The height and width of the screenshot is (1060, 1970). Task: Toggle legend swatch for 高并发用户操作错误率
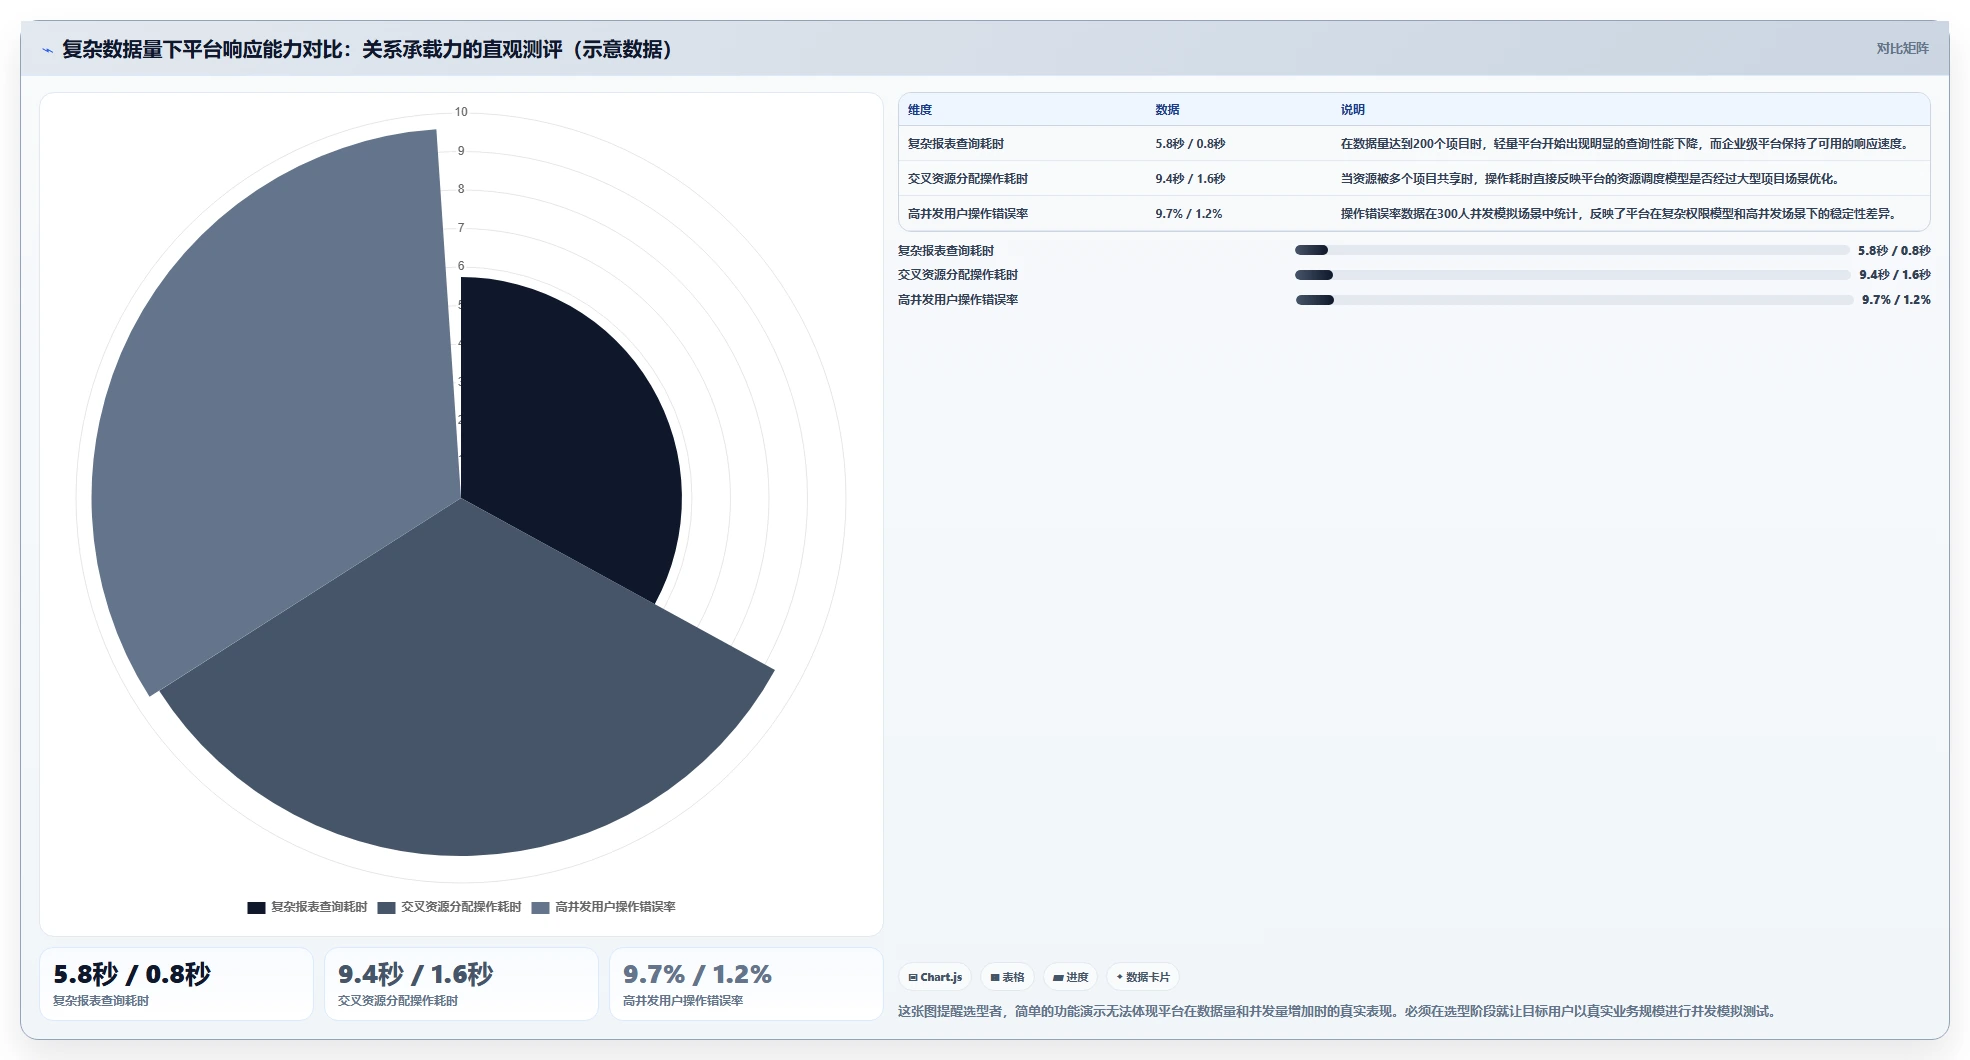pos(541,907)
